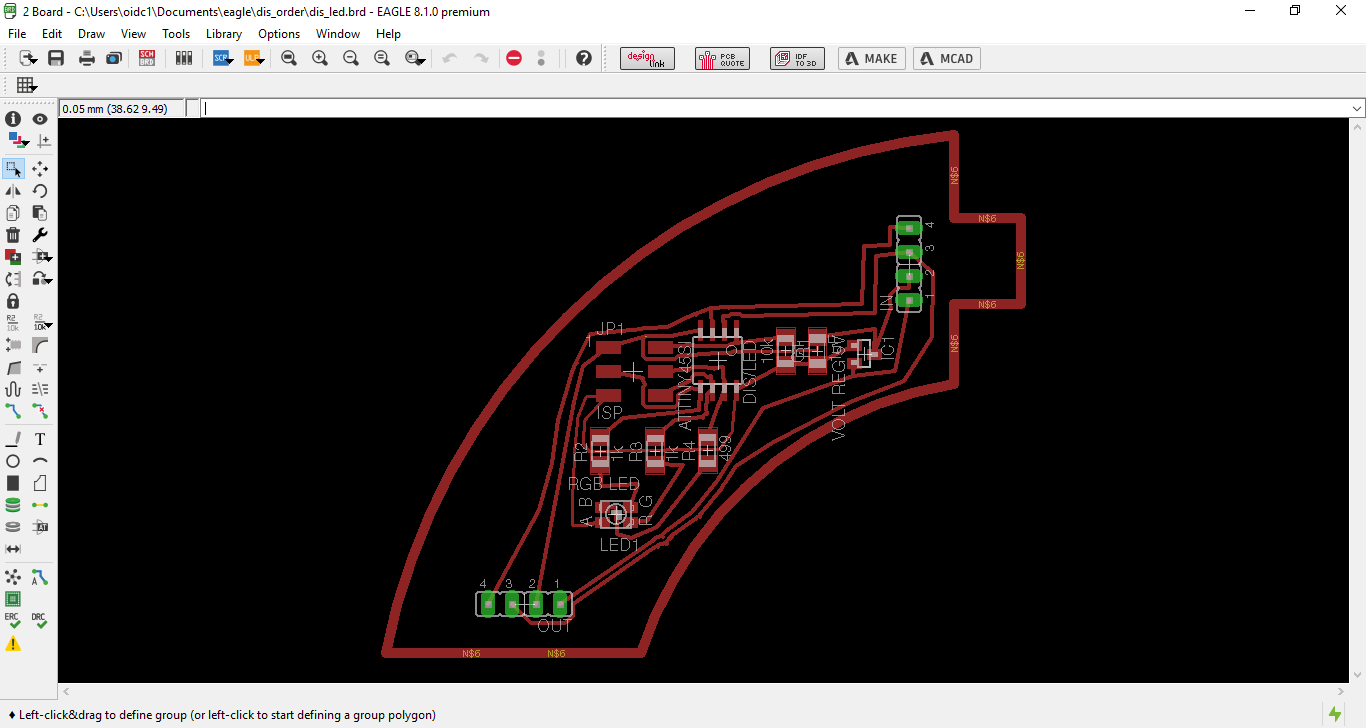
Task: Select the Rotate tool
Action: [x=40, y=191]
